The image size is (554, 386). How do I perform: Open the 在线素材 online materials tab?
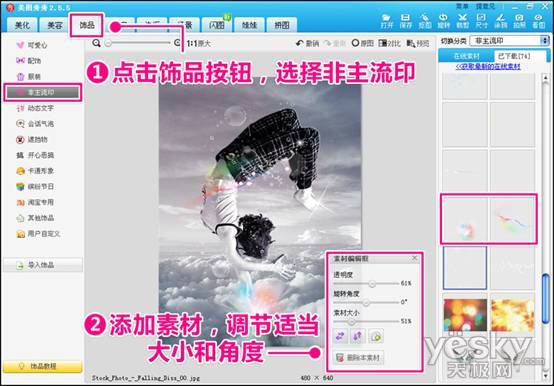pos(466,56)
